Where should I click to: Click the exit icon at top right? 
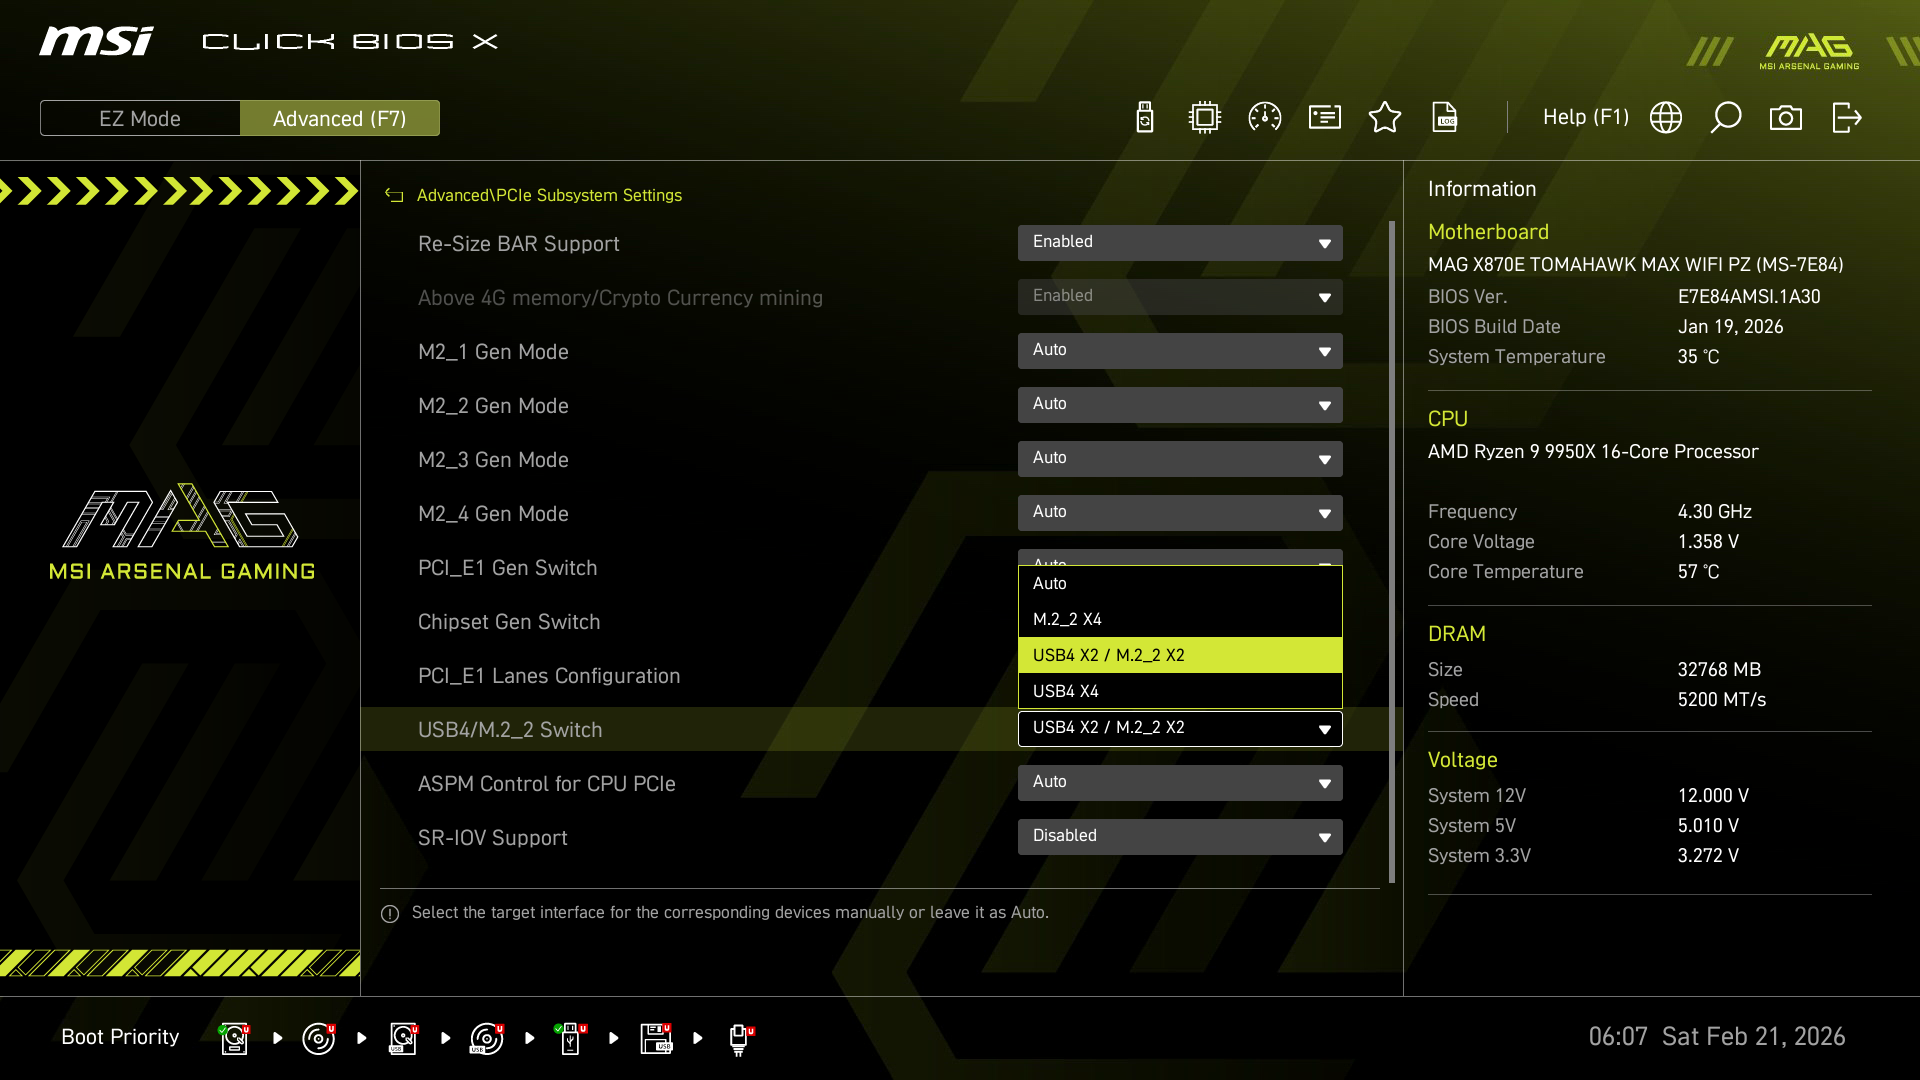tap(1846, 118)
